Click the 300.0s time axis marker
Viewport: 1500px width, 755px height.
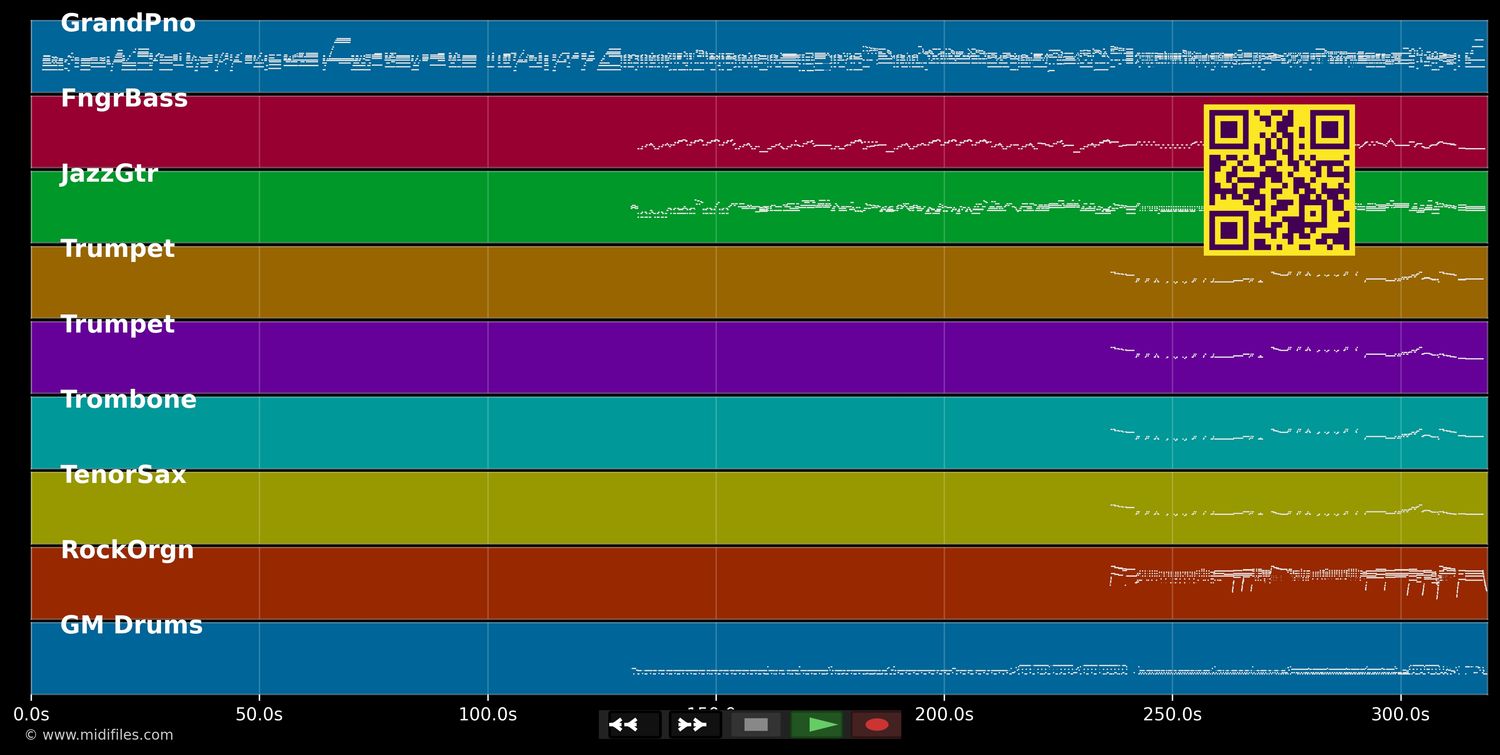click(x=1400, y=714)
